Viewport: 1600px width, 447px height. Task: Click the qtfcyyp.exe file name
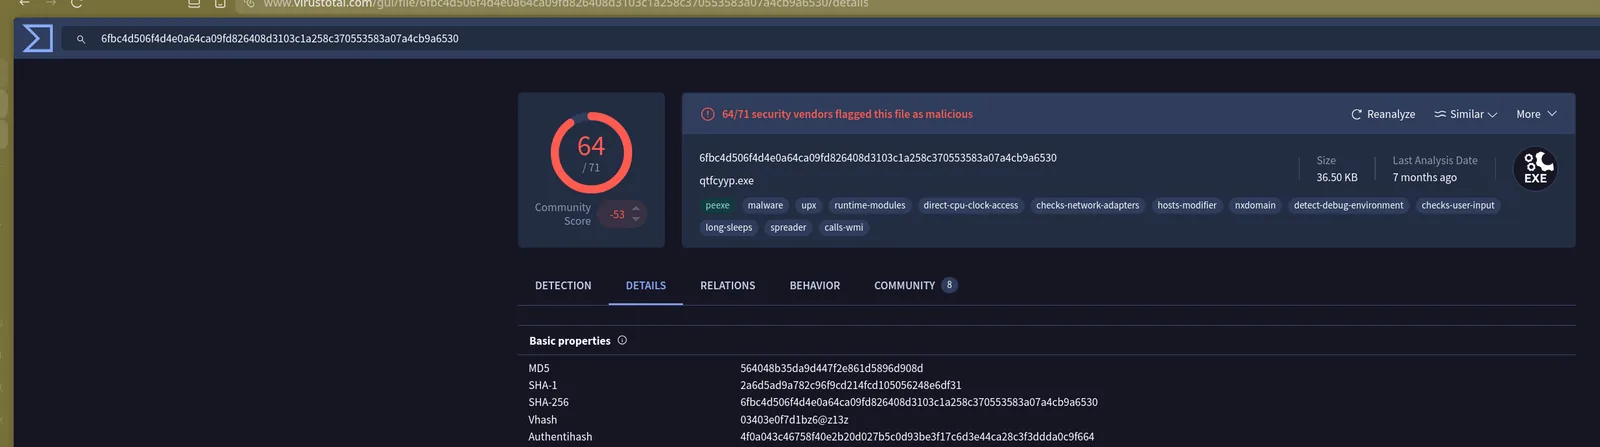(x=727, y=181)
